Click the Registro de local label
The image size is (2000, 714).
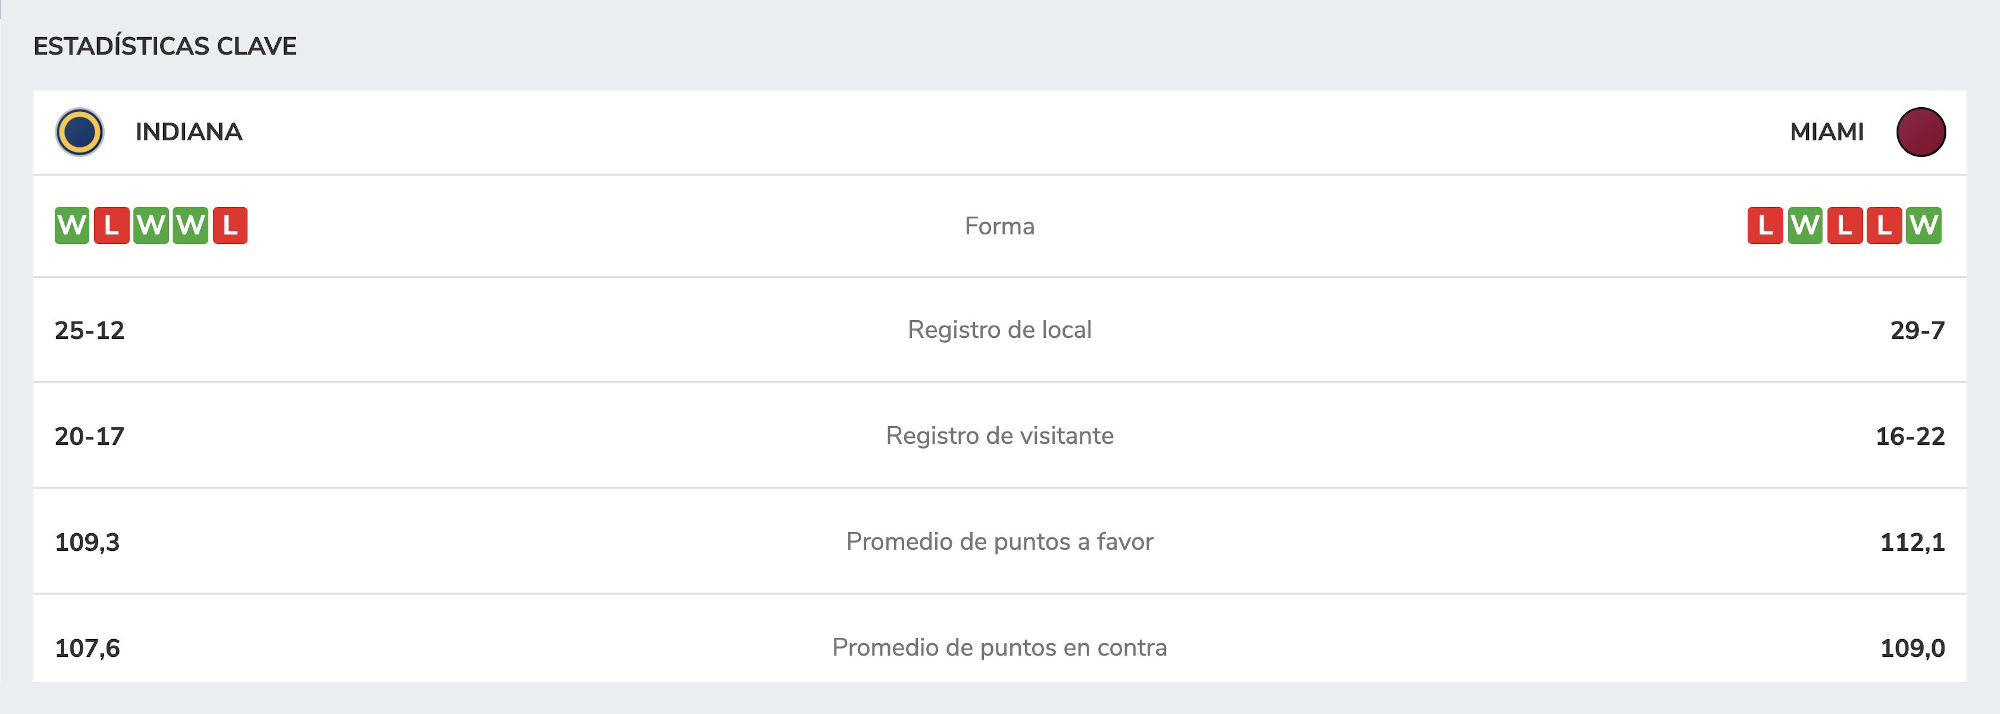coord(1000,330)
